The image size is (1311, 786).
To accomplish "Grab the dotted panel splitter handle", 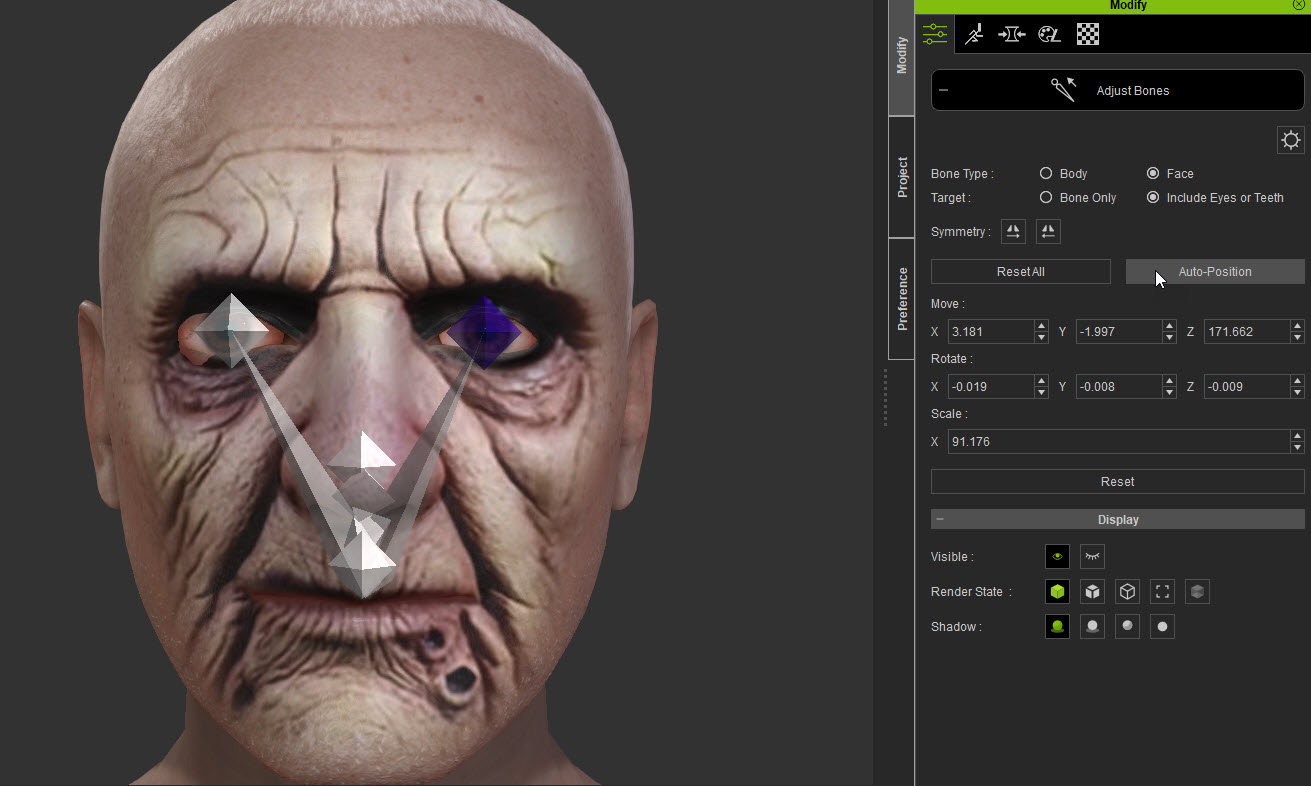I will (884, 398).
